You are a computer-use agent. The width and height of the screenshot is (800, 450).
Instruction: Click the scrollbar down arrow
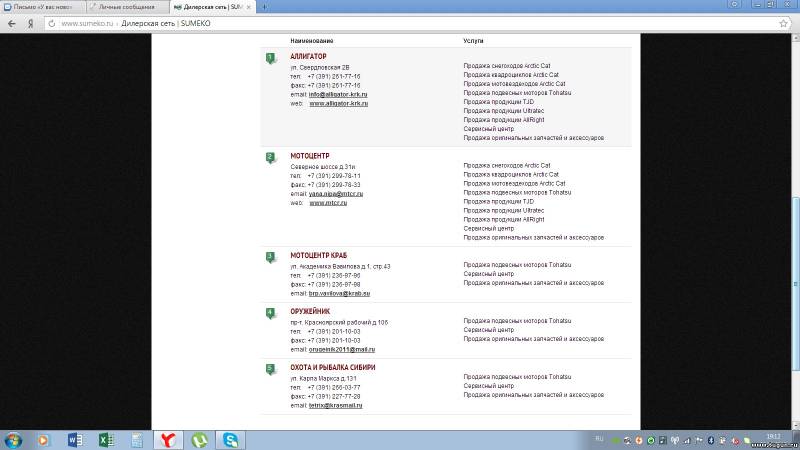click(x=795, y=426)
